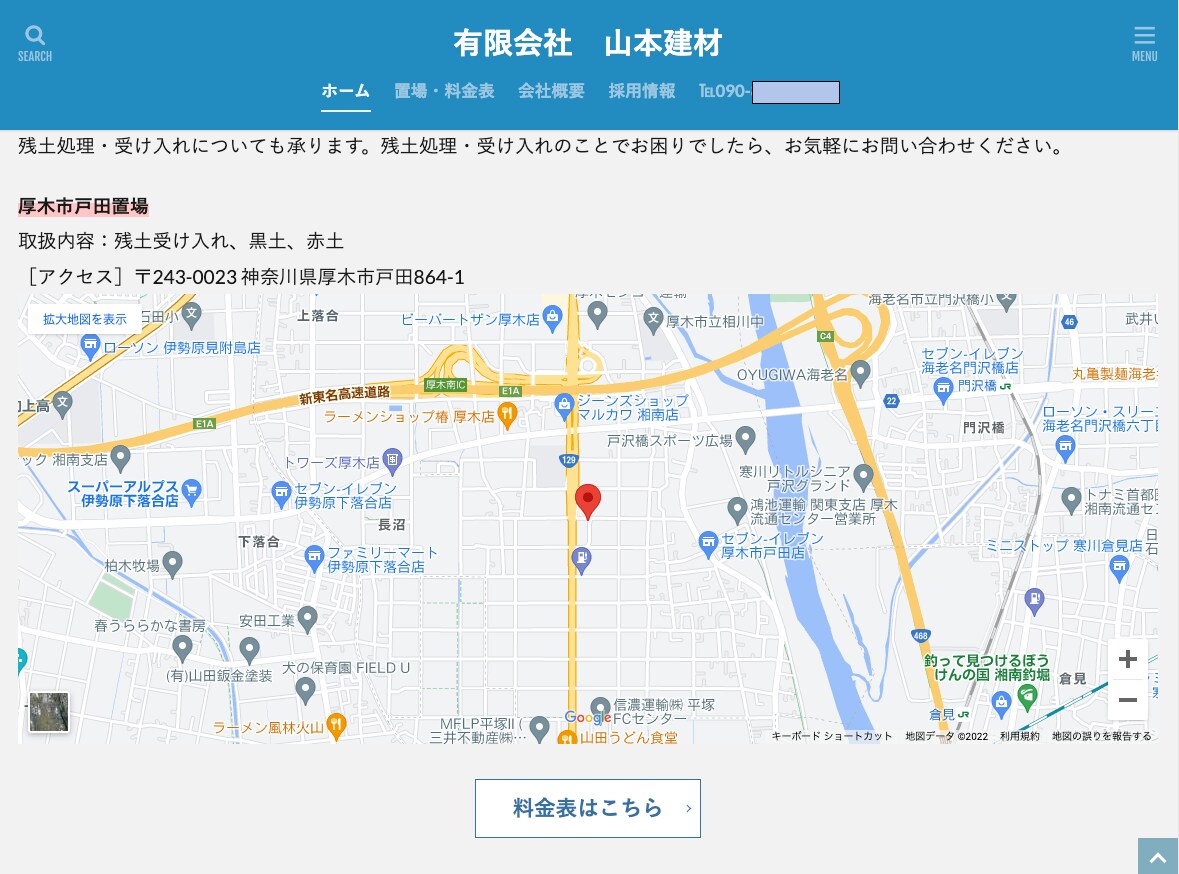
Task: Click 地図の誤りを報告する link
Action: pyautogui.click(x=1102, y=736)
